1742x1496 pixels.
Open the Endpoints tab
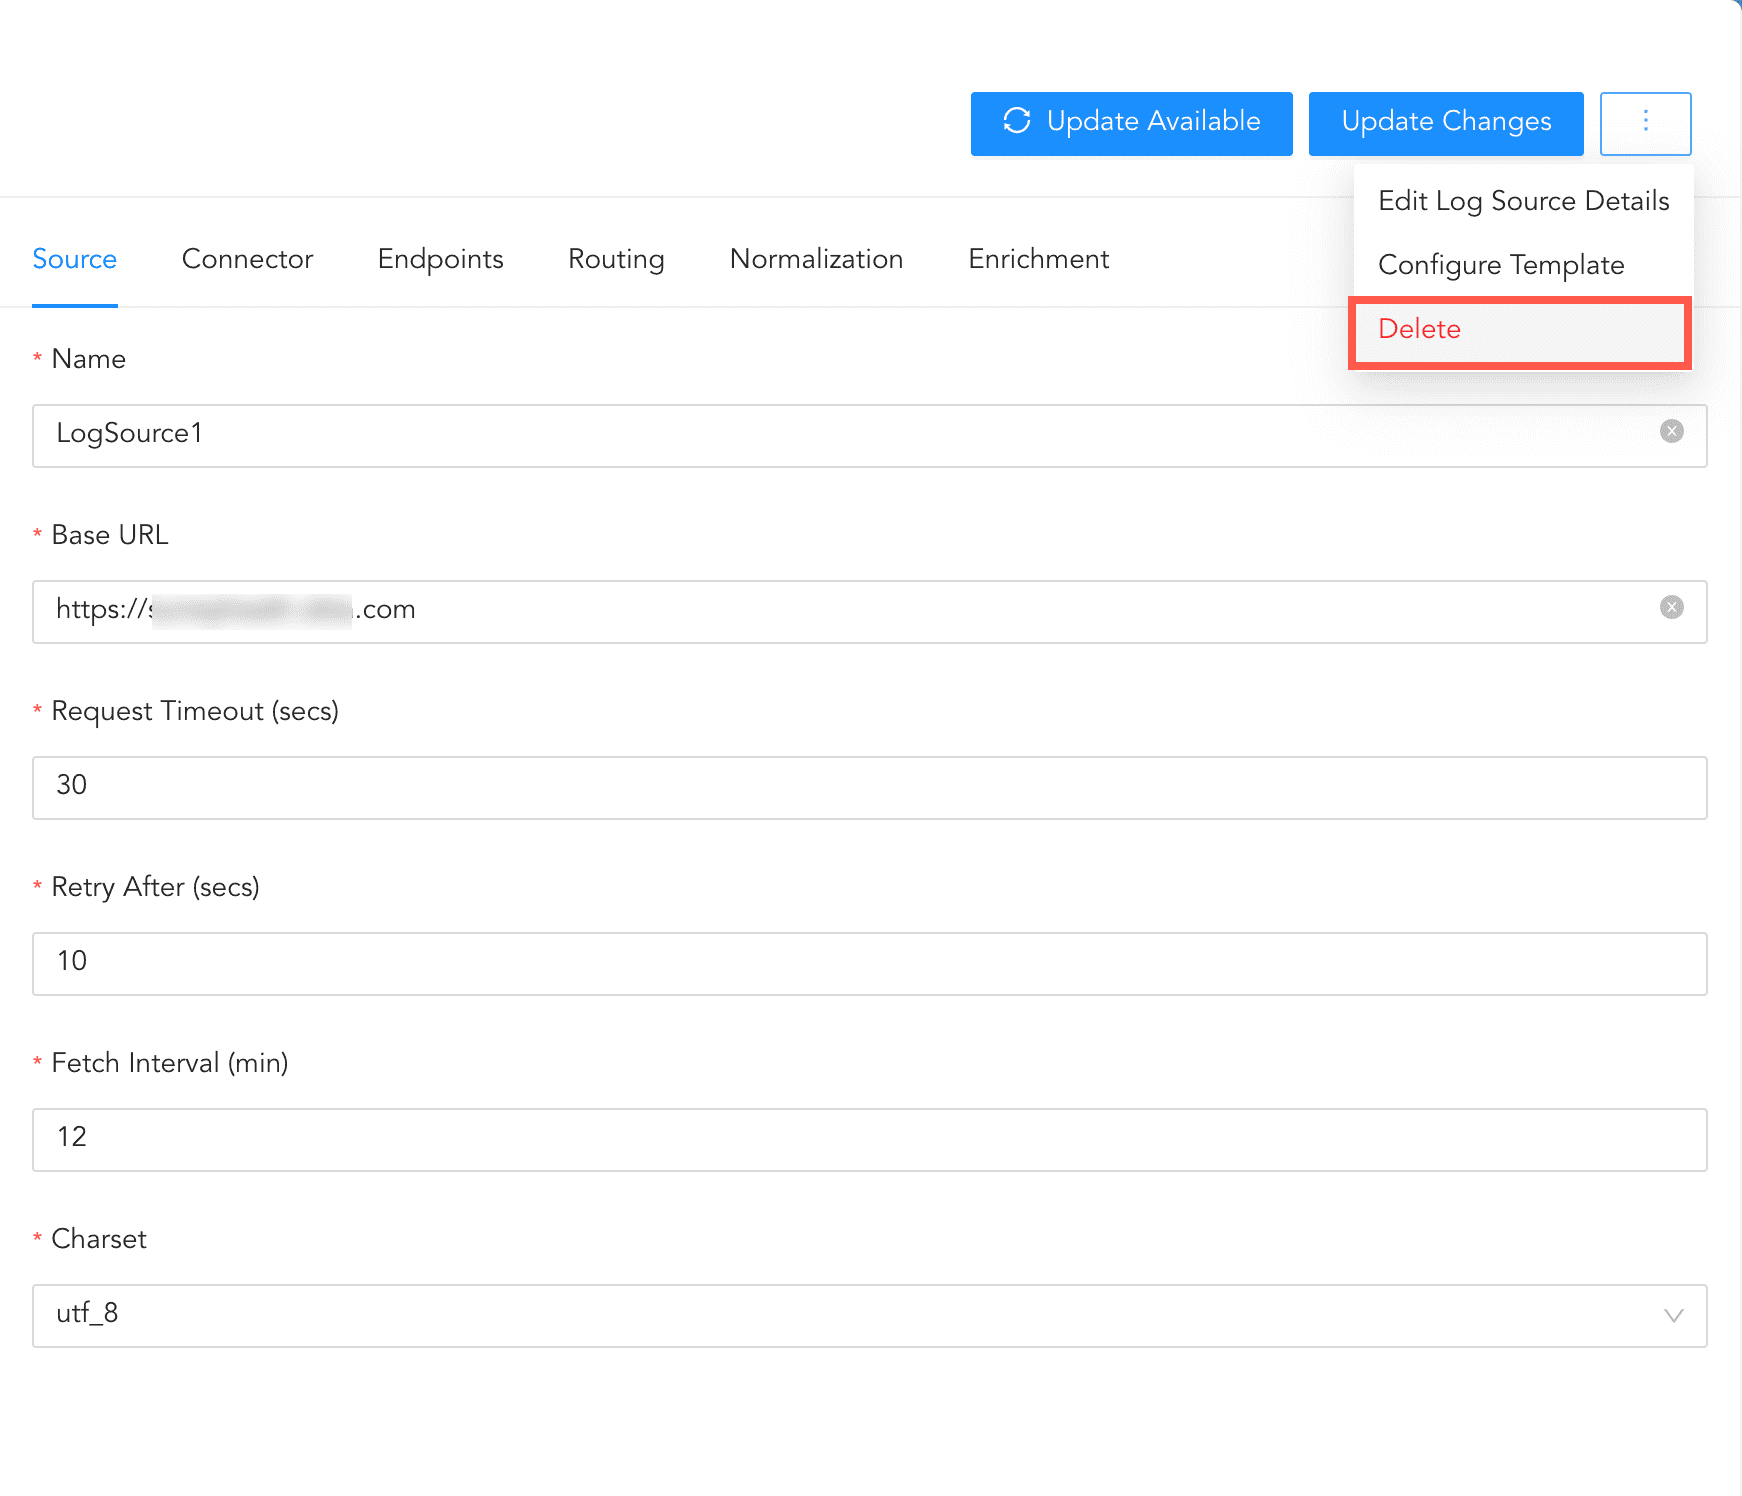pyautogui.click(x=440, y=259)
